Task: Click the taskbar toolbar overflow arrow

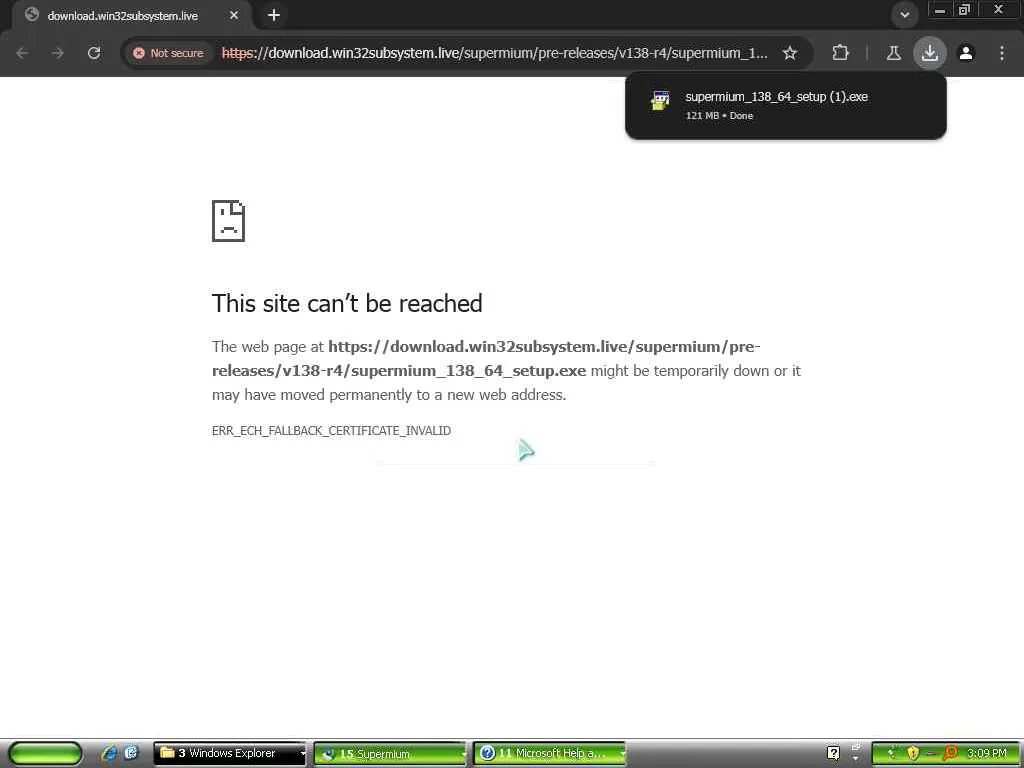Action: 856,759
